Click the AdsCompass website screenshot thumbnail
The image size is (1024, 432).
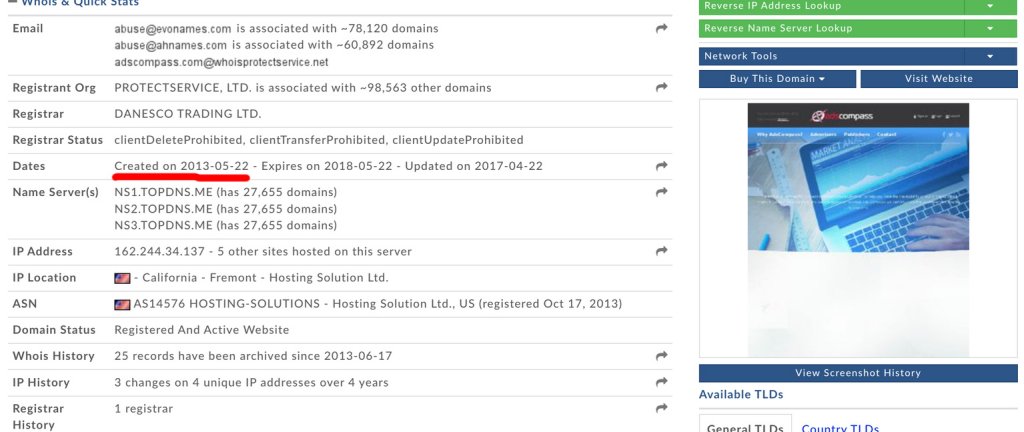click(858, 230)
